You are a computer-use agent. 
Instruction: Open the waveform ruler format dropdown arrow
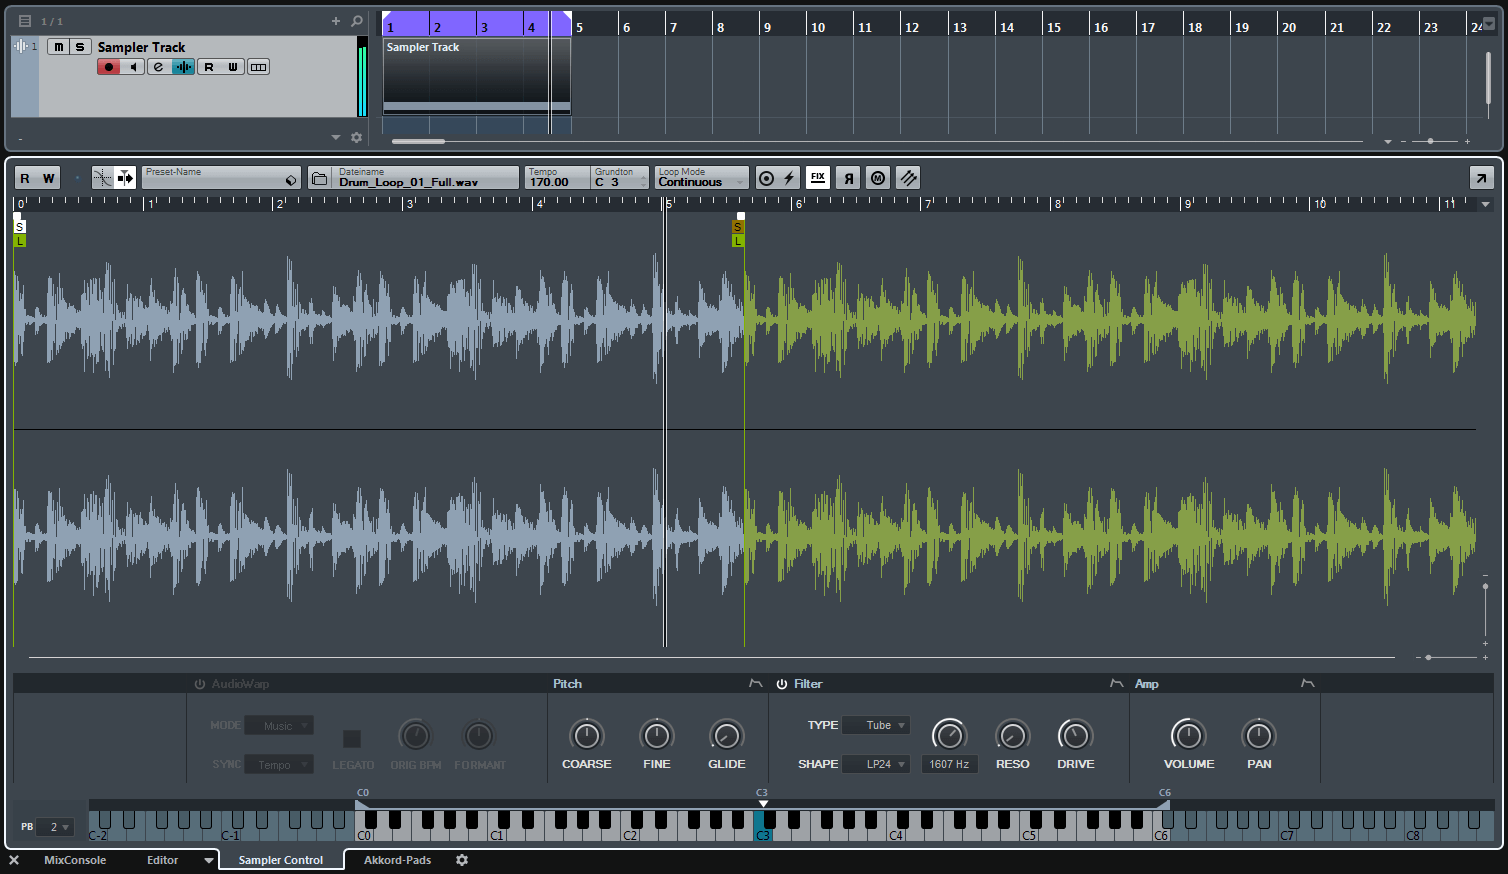coord(1486,204)
